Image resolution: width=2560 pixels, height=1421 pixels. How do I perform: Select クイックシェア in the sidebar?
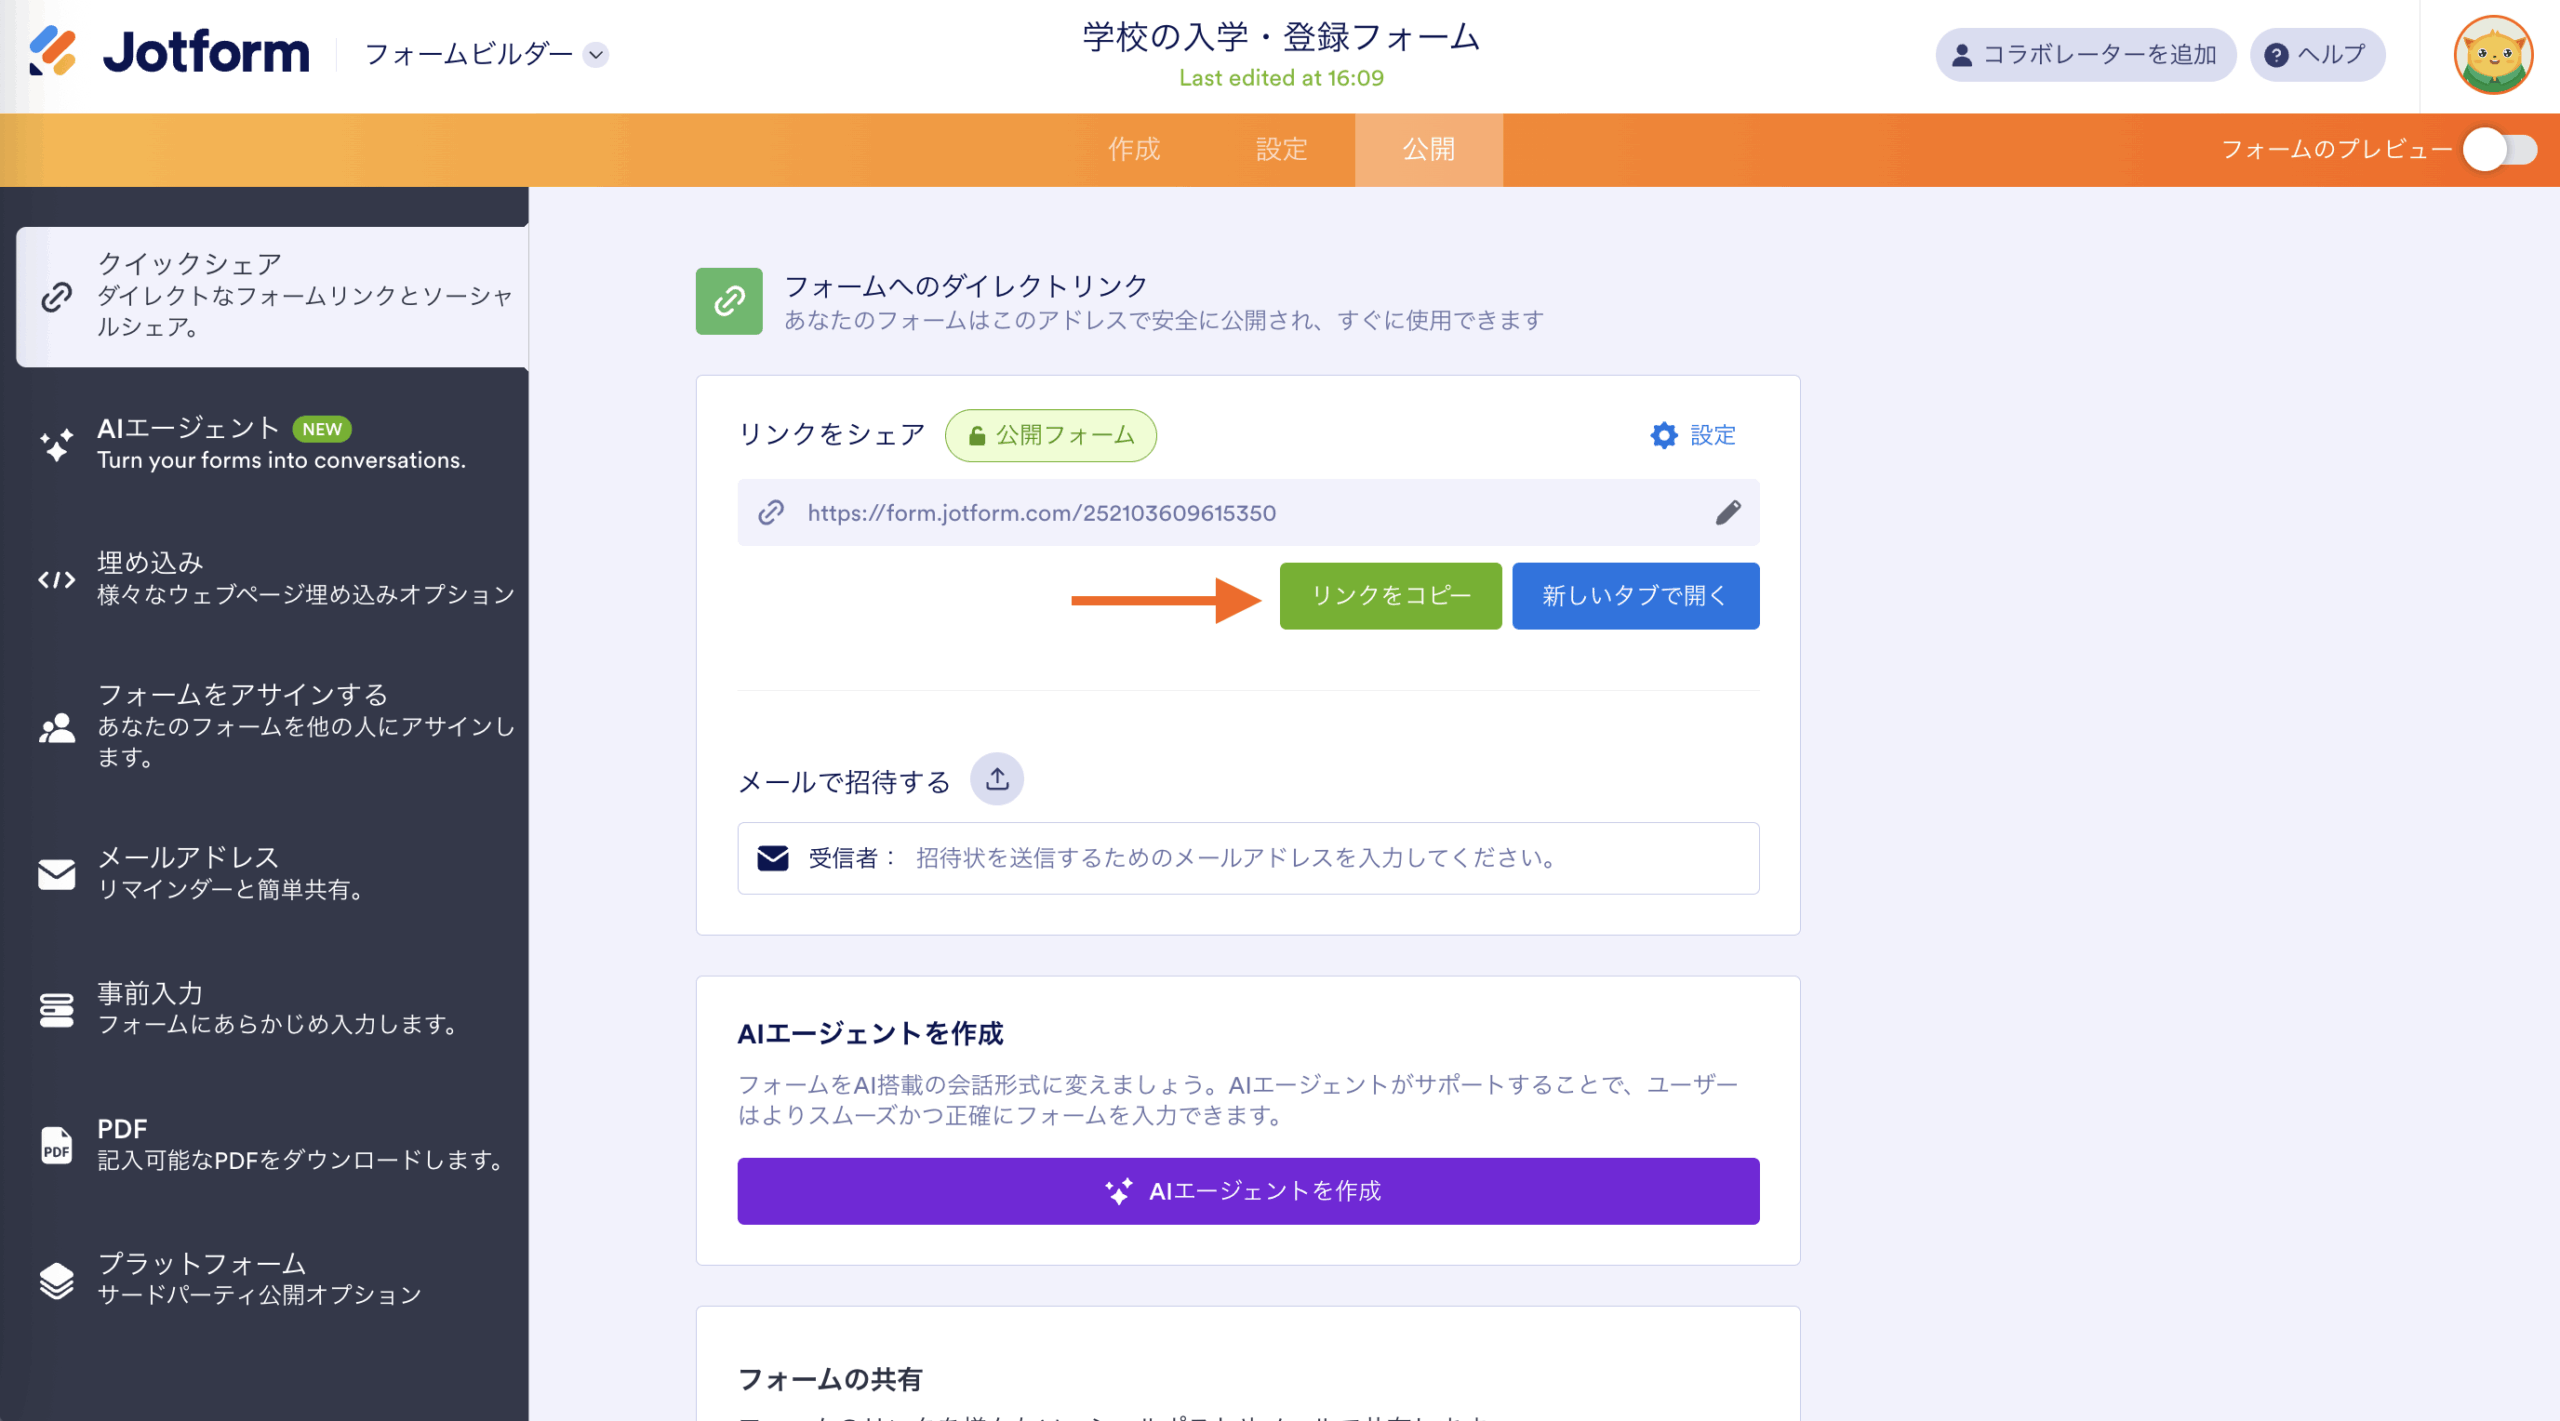(272, 296)
